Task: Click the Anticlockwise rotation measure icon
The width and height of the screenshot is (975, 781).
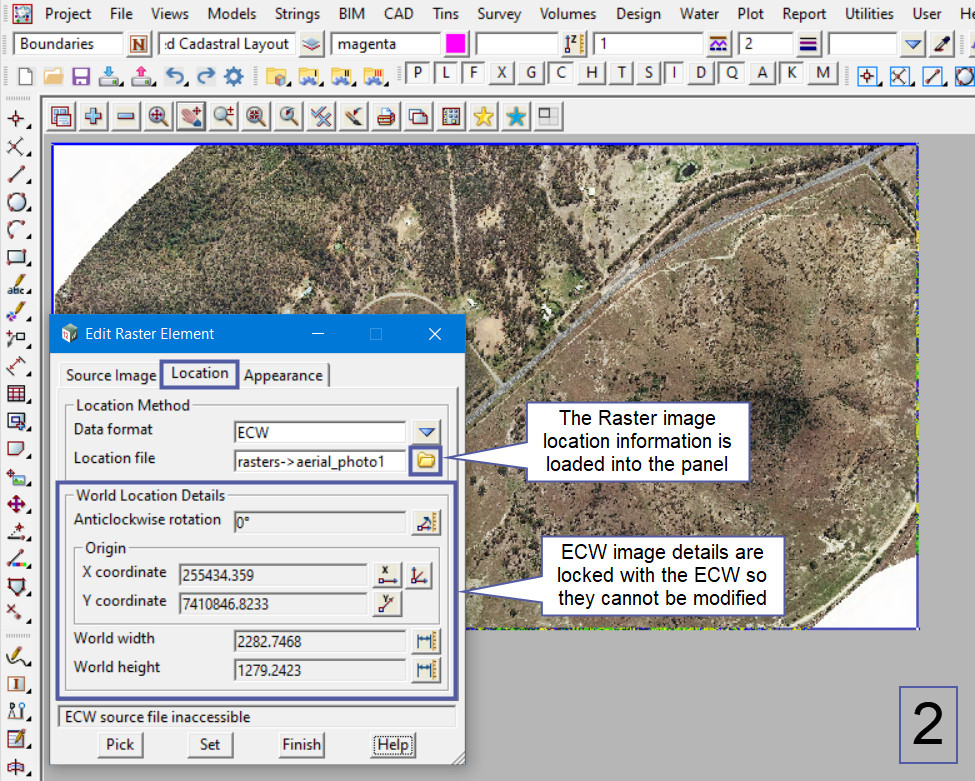Action: (x=427, y=521)
